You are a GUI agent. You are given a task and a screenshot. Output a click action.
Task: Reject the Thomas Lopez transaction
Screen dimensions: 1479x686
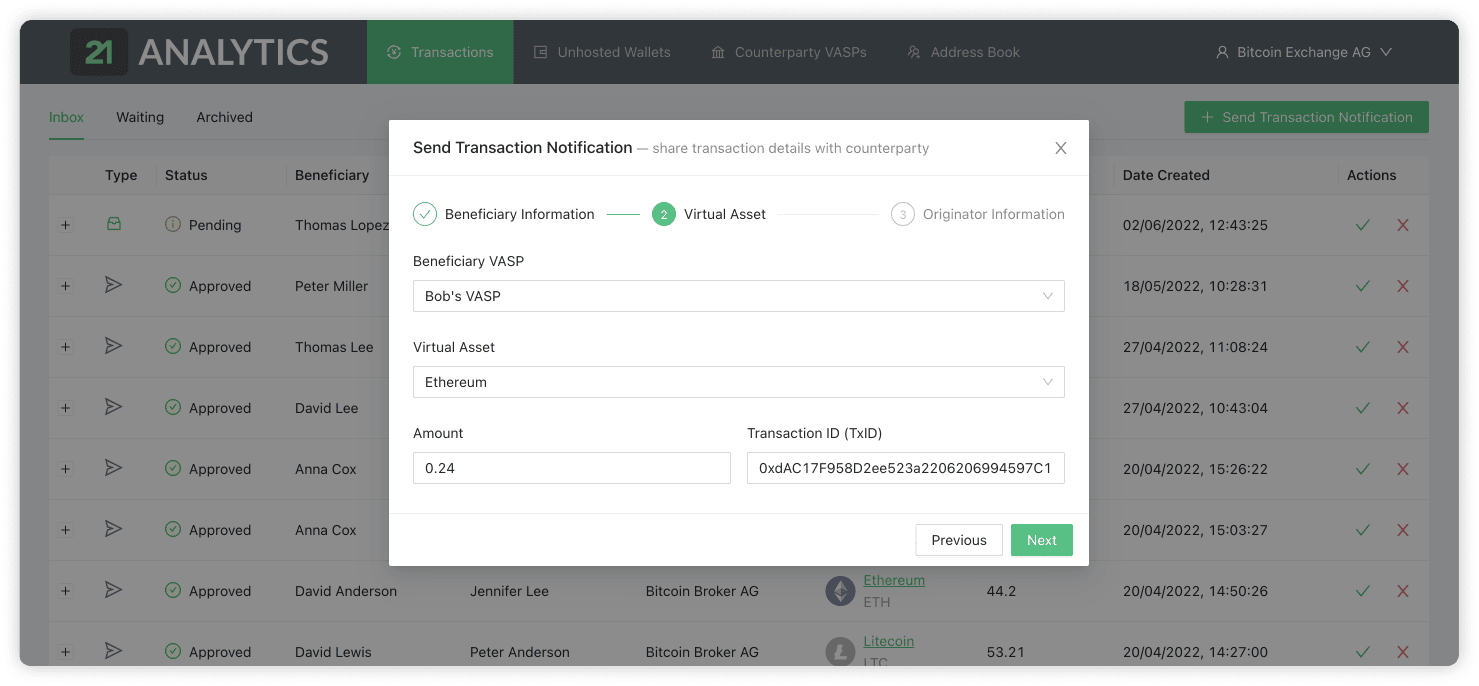[1403, 225]
